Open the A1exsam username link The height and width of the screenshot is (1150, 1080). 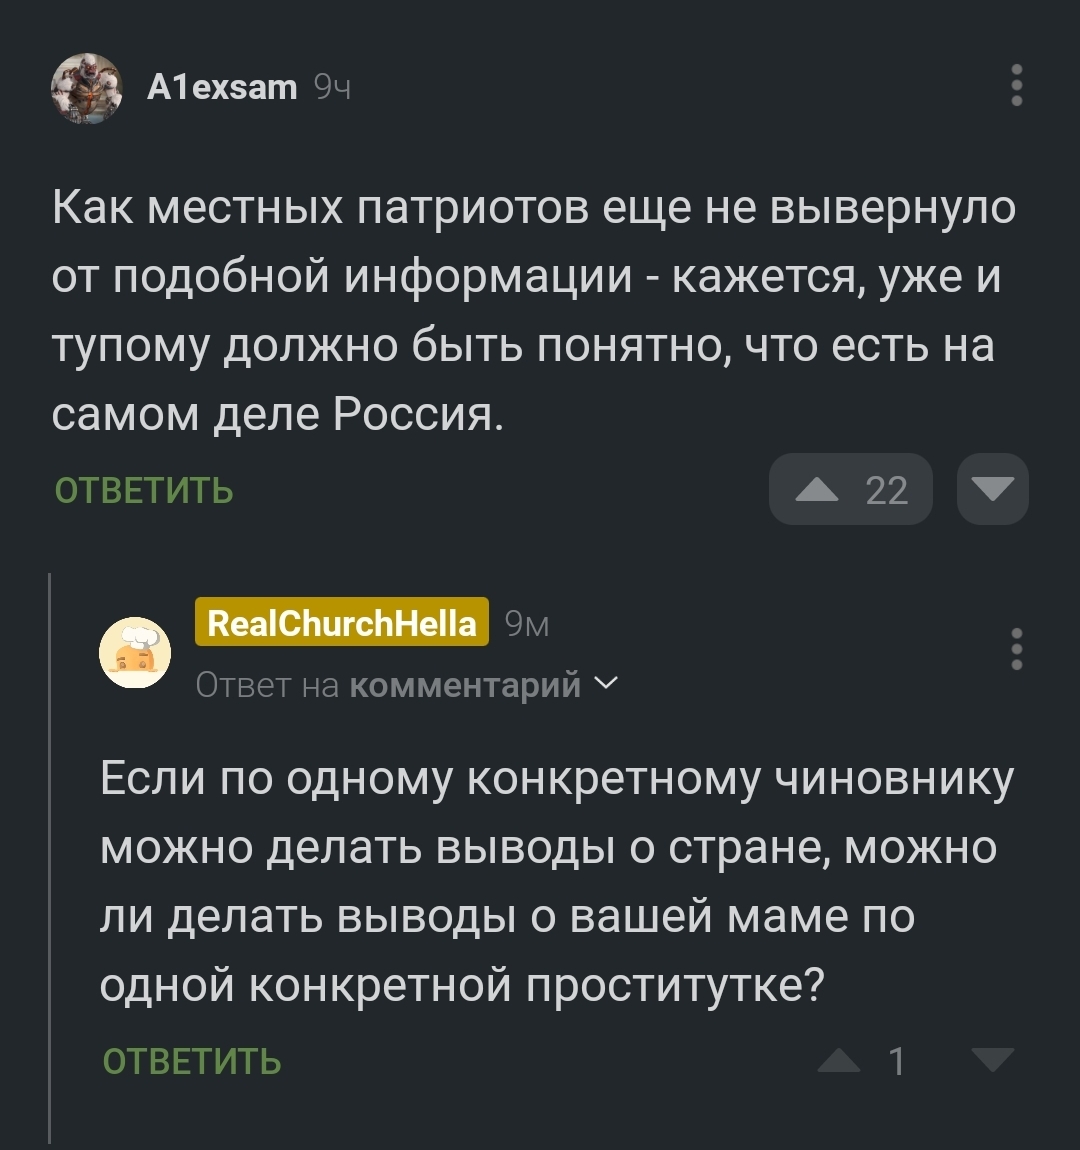click(x=222, y=88)
